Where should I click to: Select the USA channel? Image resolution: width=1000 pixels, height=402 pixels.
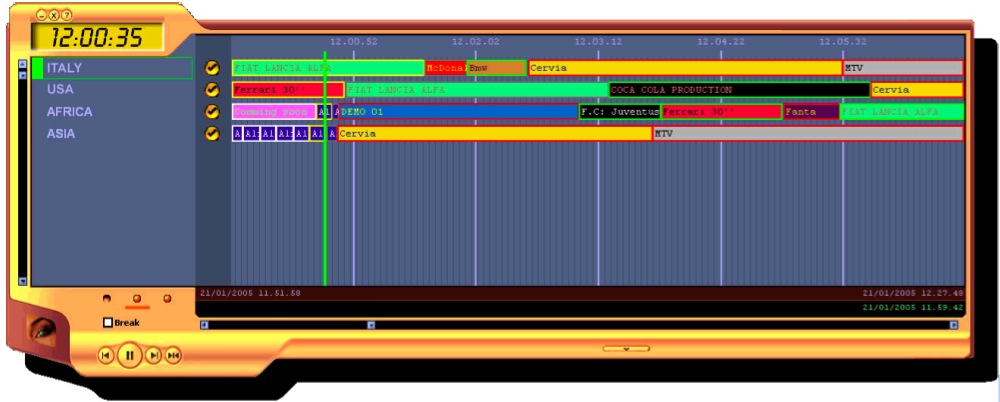click(x=60, y=89)
